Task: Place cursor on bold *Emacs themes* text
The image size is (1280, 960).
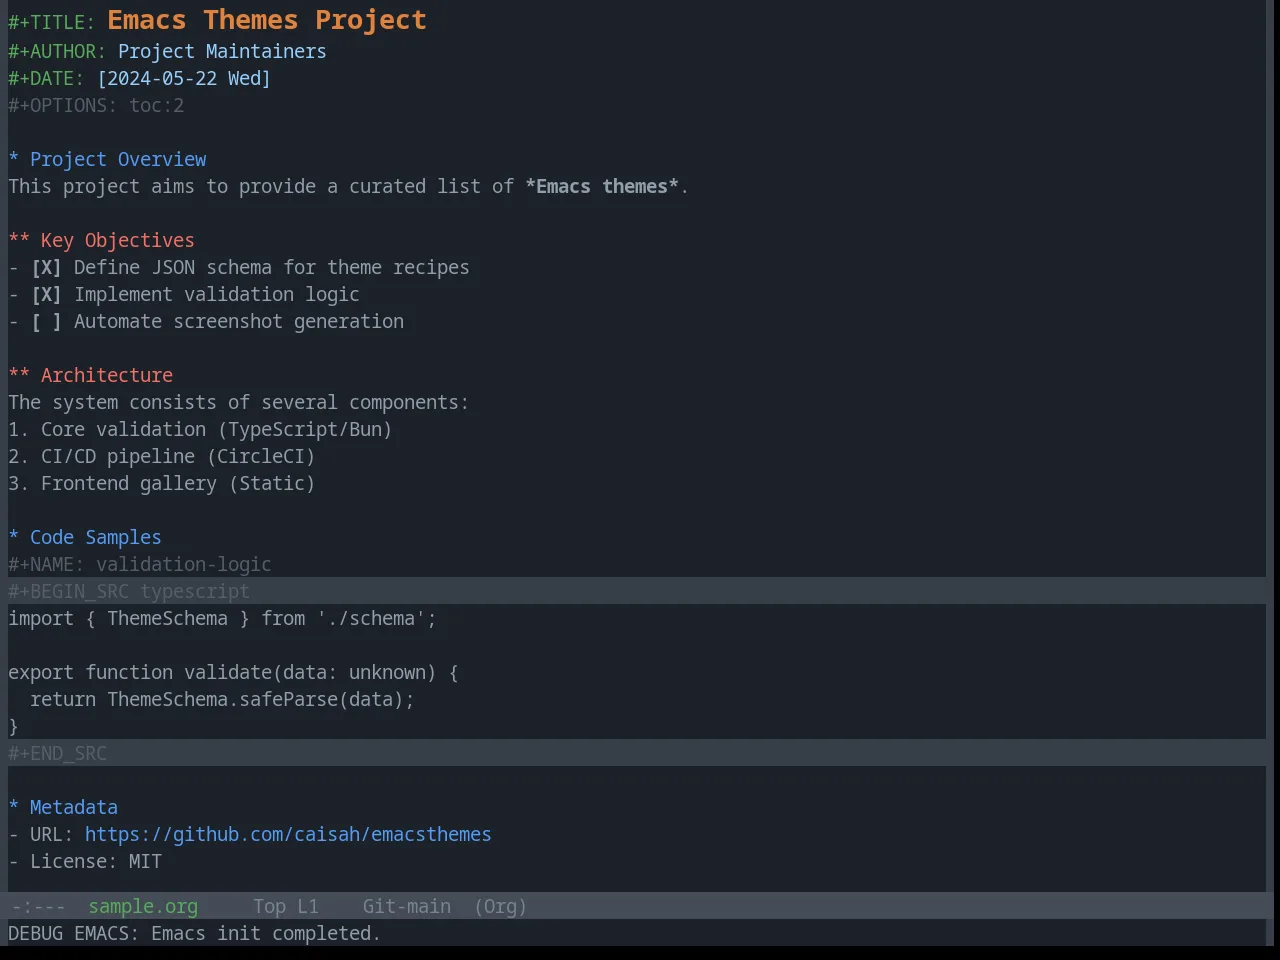Action: click(602, 186)
